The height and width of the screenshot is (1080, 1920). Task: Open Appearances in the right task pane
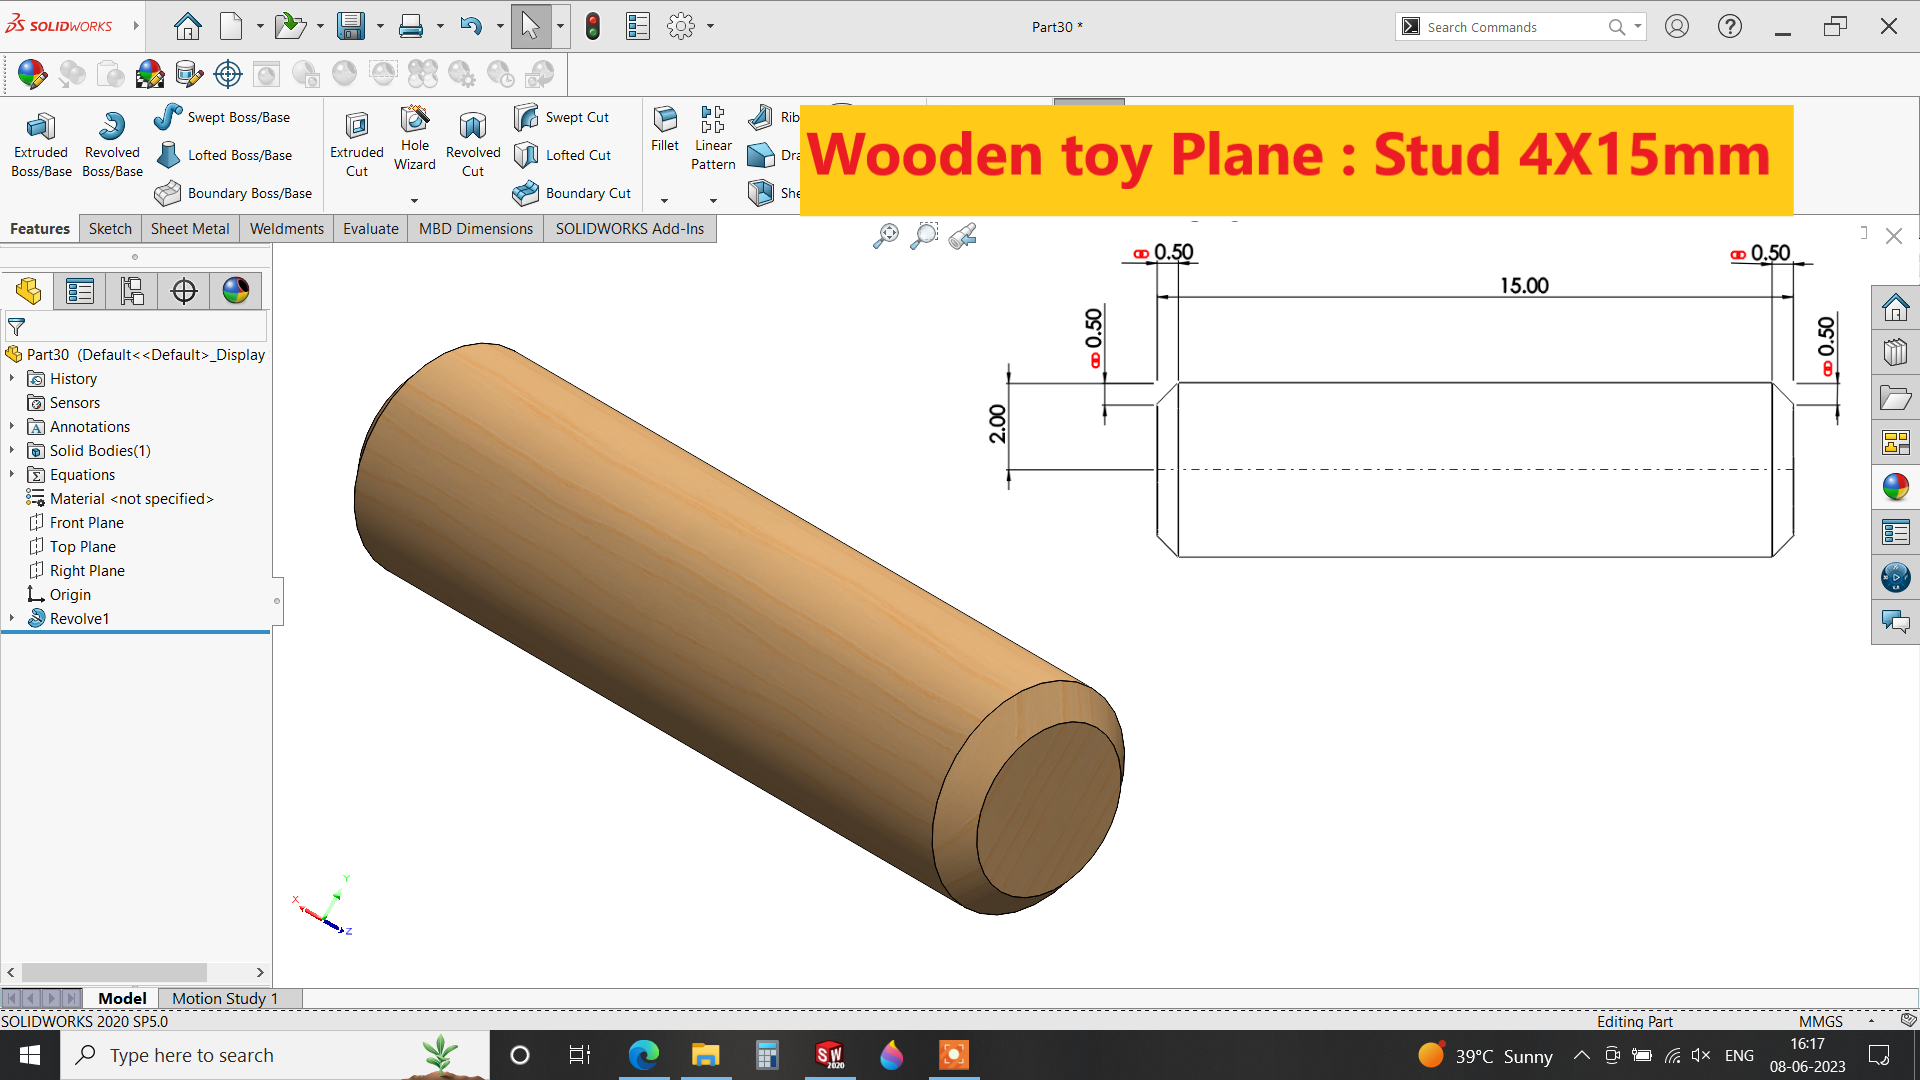pyautogui.click(x=1895, y=487)
